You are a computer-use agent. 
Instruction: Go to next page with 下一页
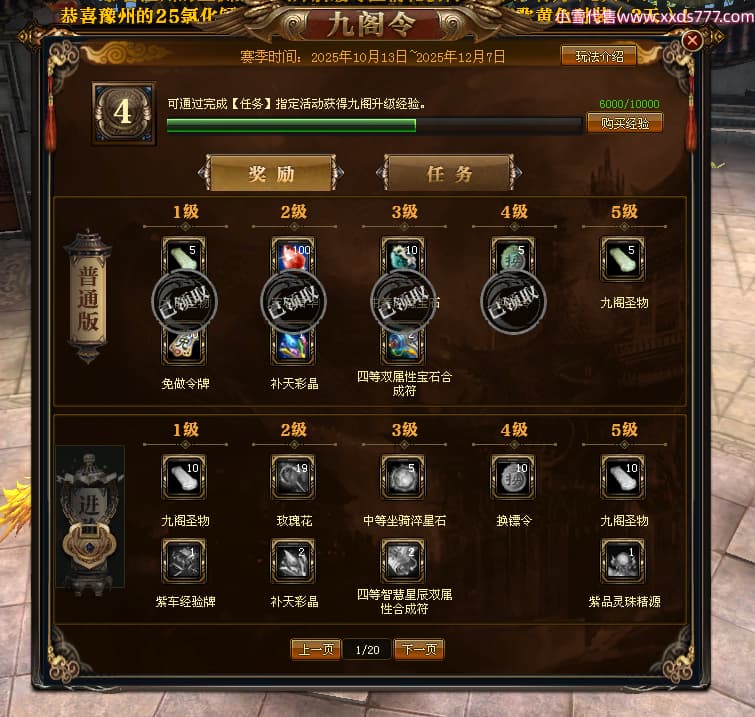tap(419, 650)
